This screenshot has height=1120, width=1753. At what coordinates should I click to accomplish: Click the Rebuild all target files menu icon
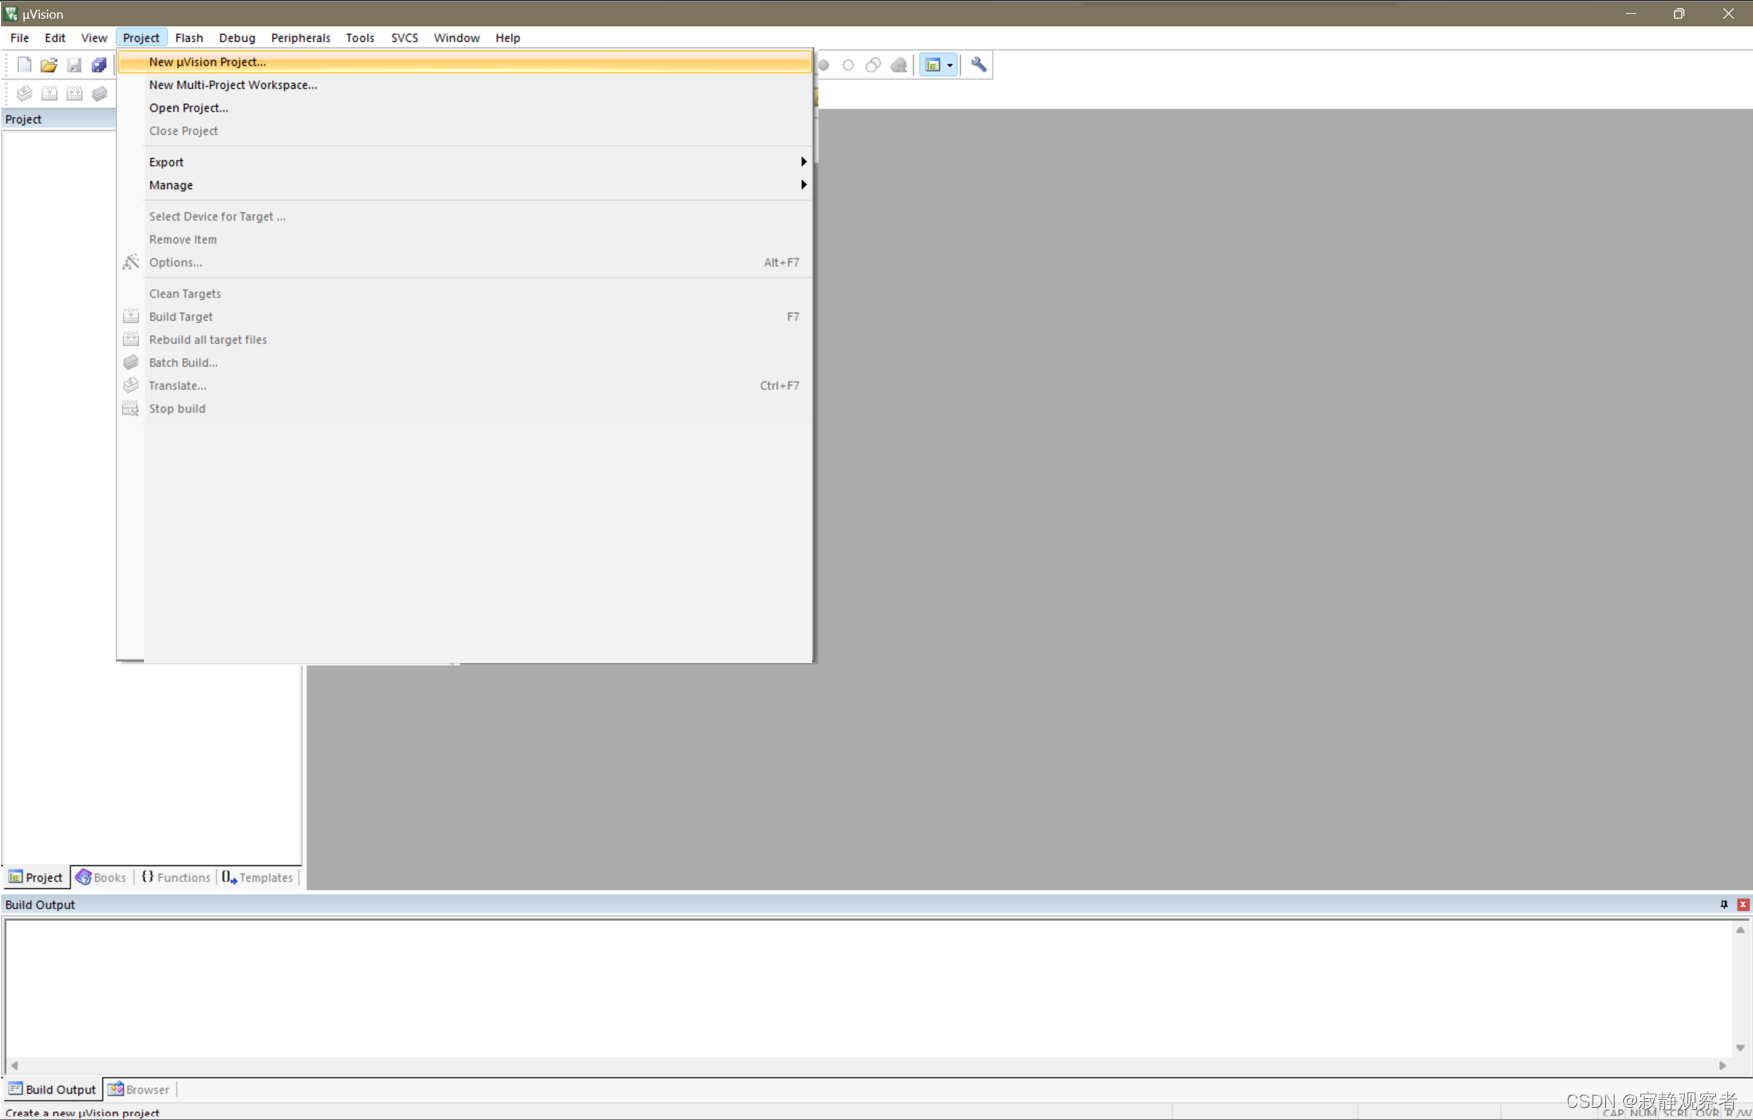[131, 339]
